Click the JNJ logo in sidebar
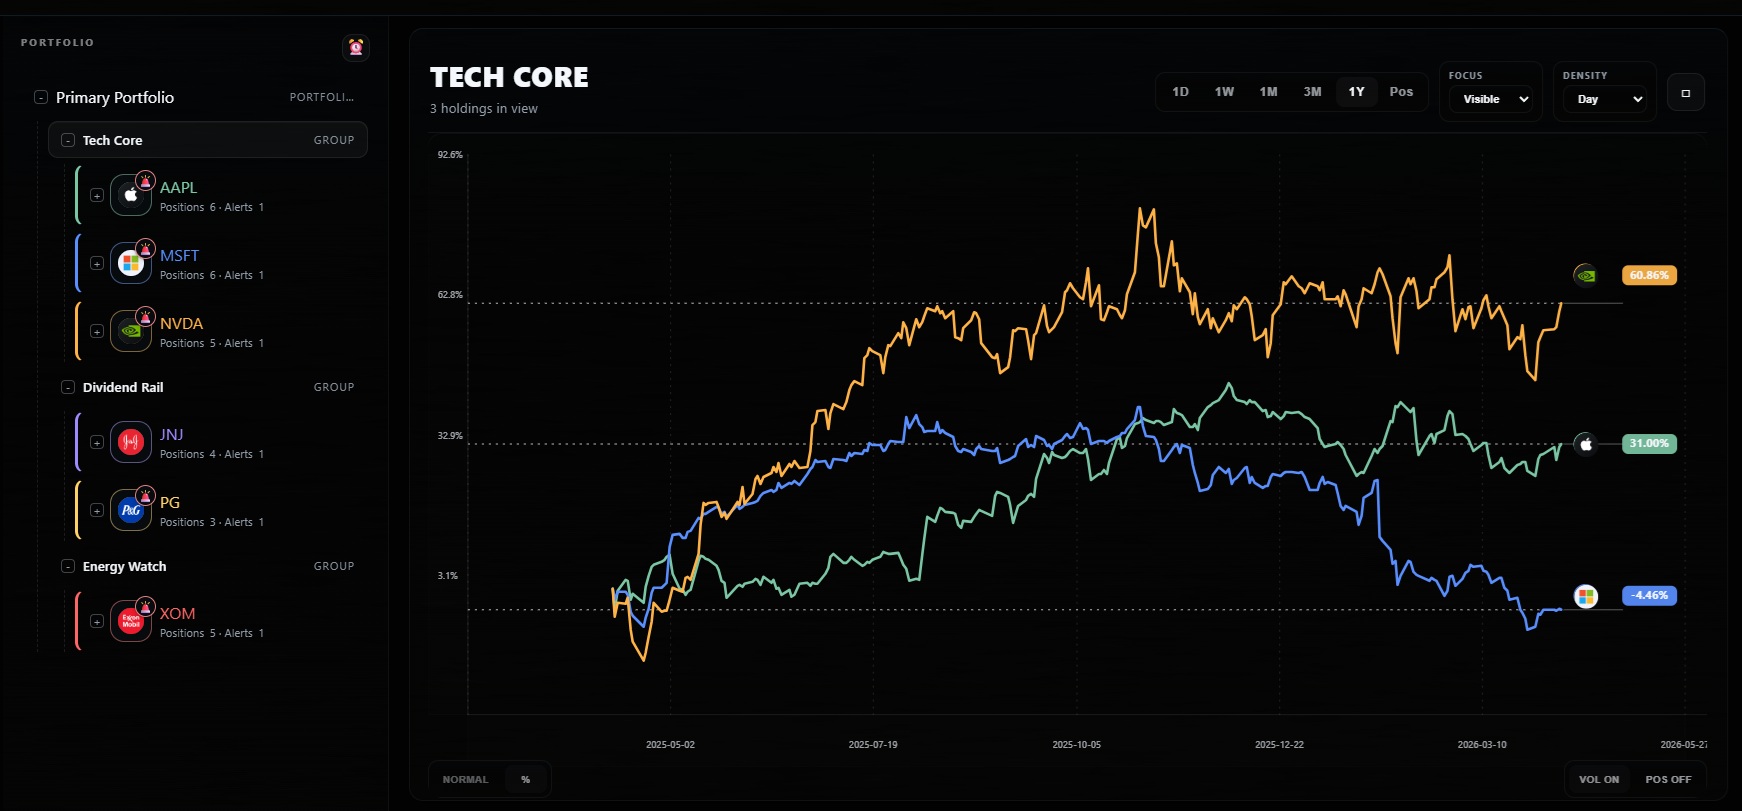This screenshot has width=1742, height=811. tap(131, 442)
